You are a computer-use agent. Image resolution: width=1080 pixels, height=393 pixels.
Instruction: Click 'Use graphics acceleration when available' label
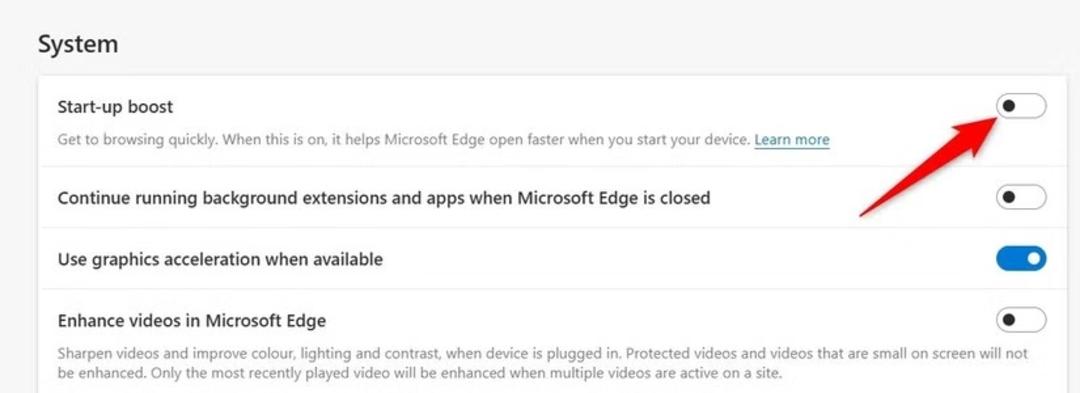coord(220,259)
